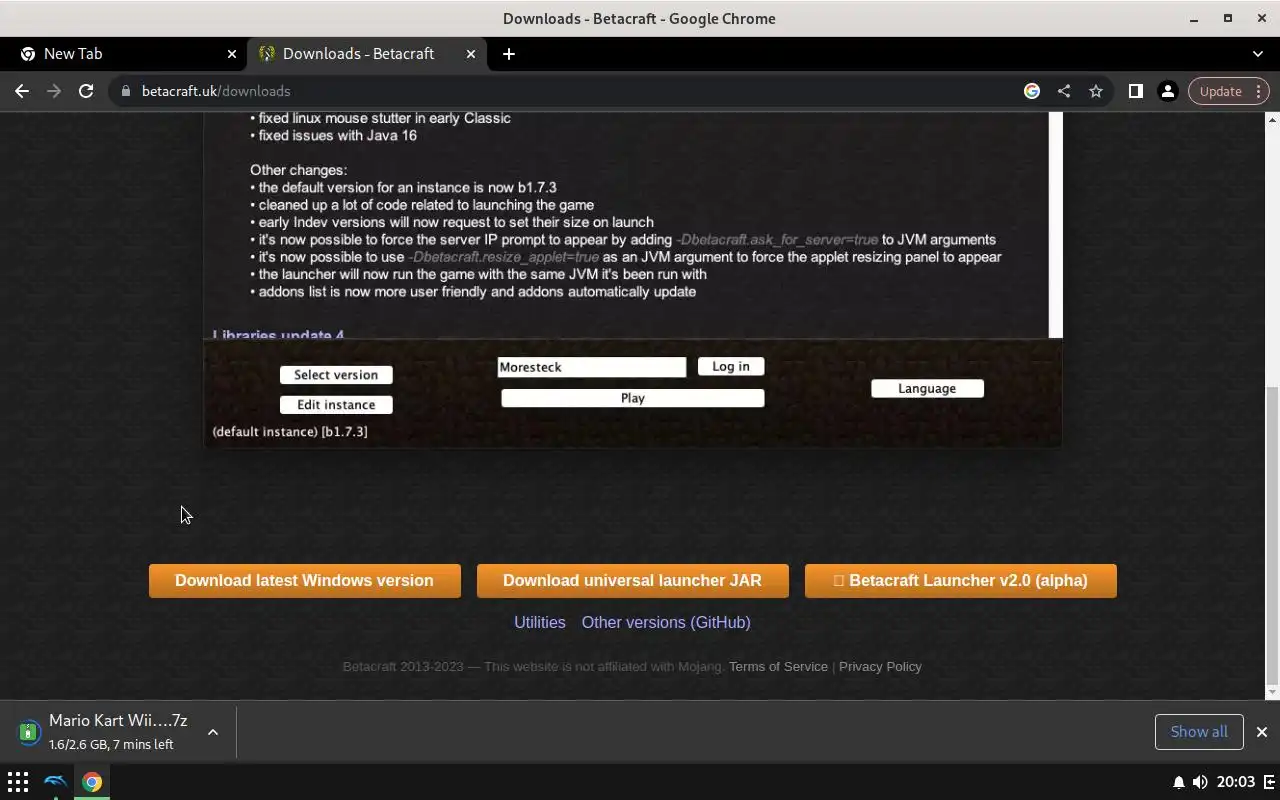Download universal launcher JAR
The width and height of the screenshot is (1280, 800).
point(633,581)
